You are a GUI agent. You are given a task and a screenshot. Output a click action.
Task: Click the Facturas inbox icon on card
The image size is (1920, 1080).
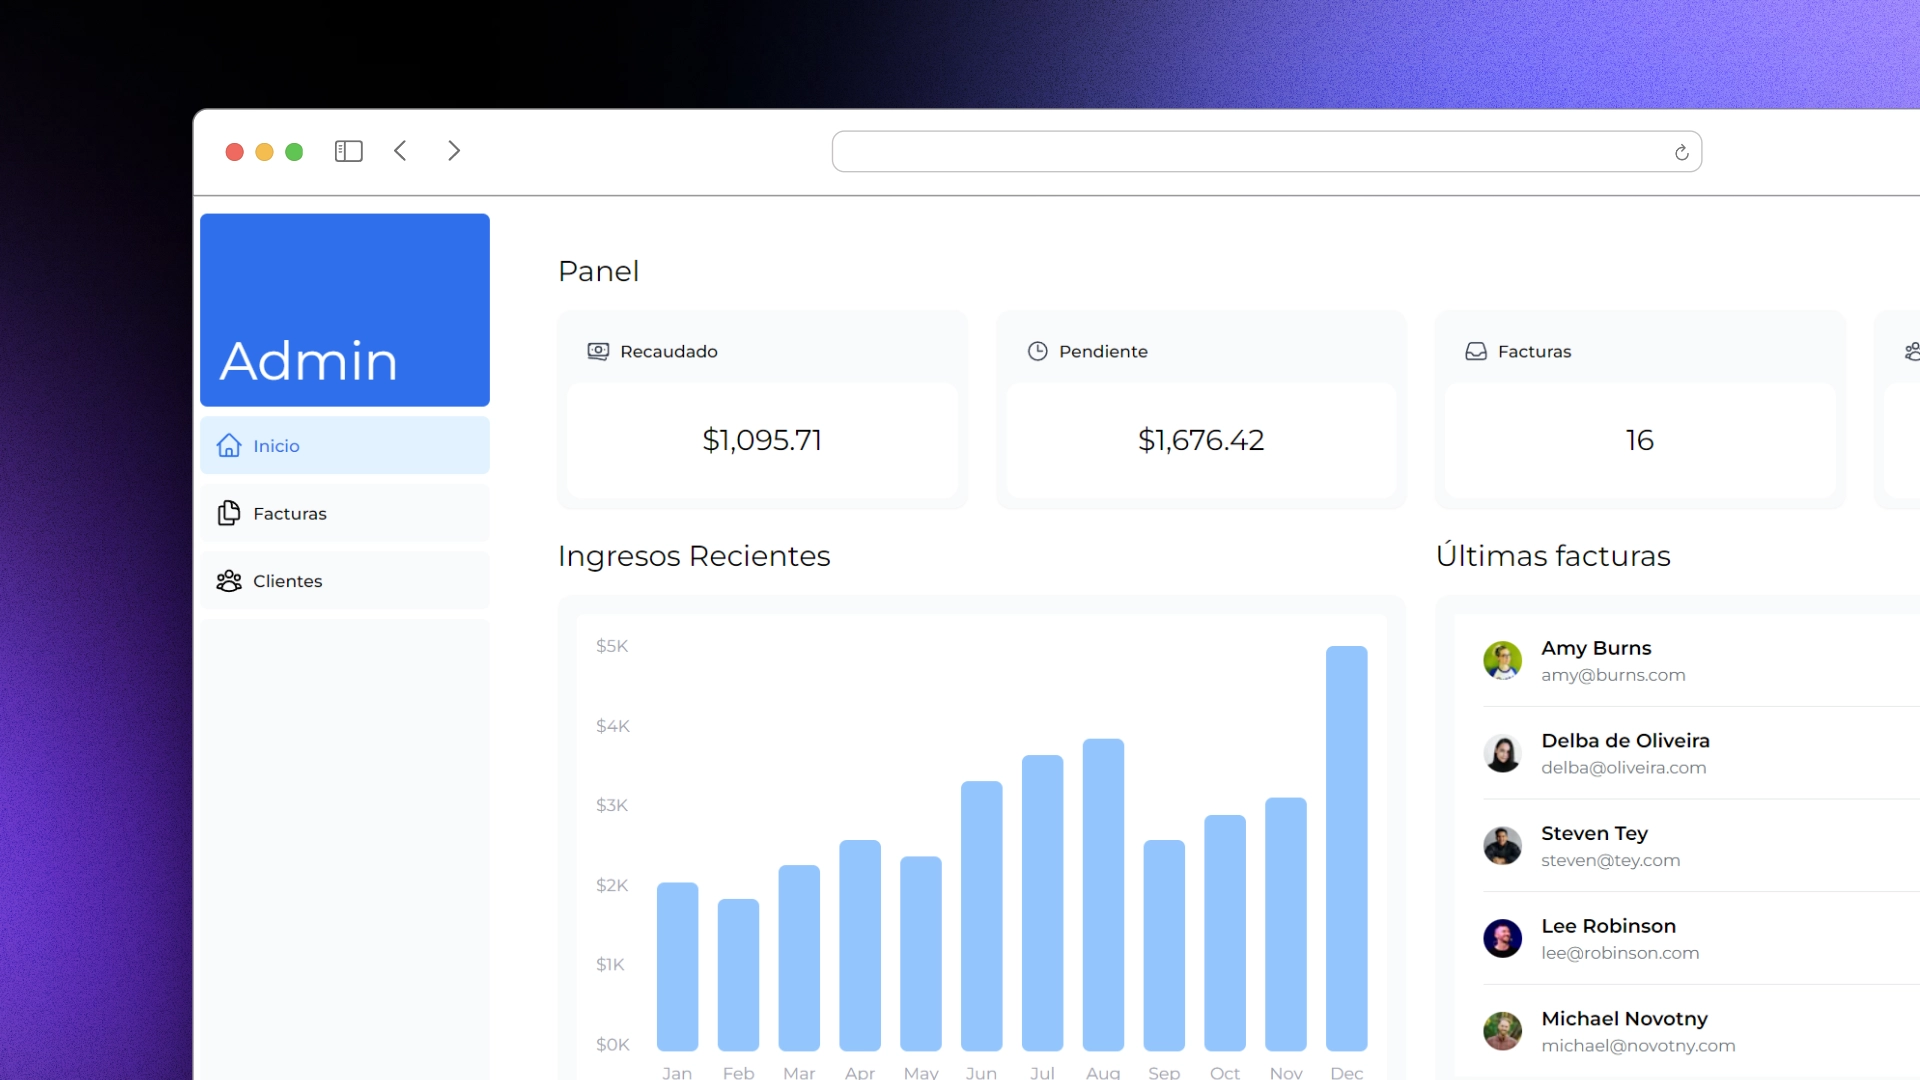(1476, 351)
